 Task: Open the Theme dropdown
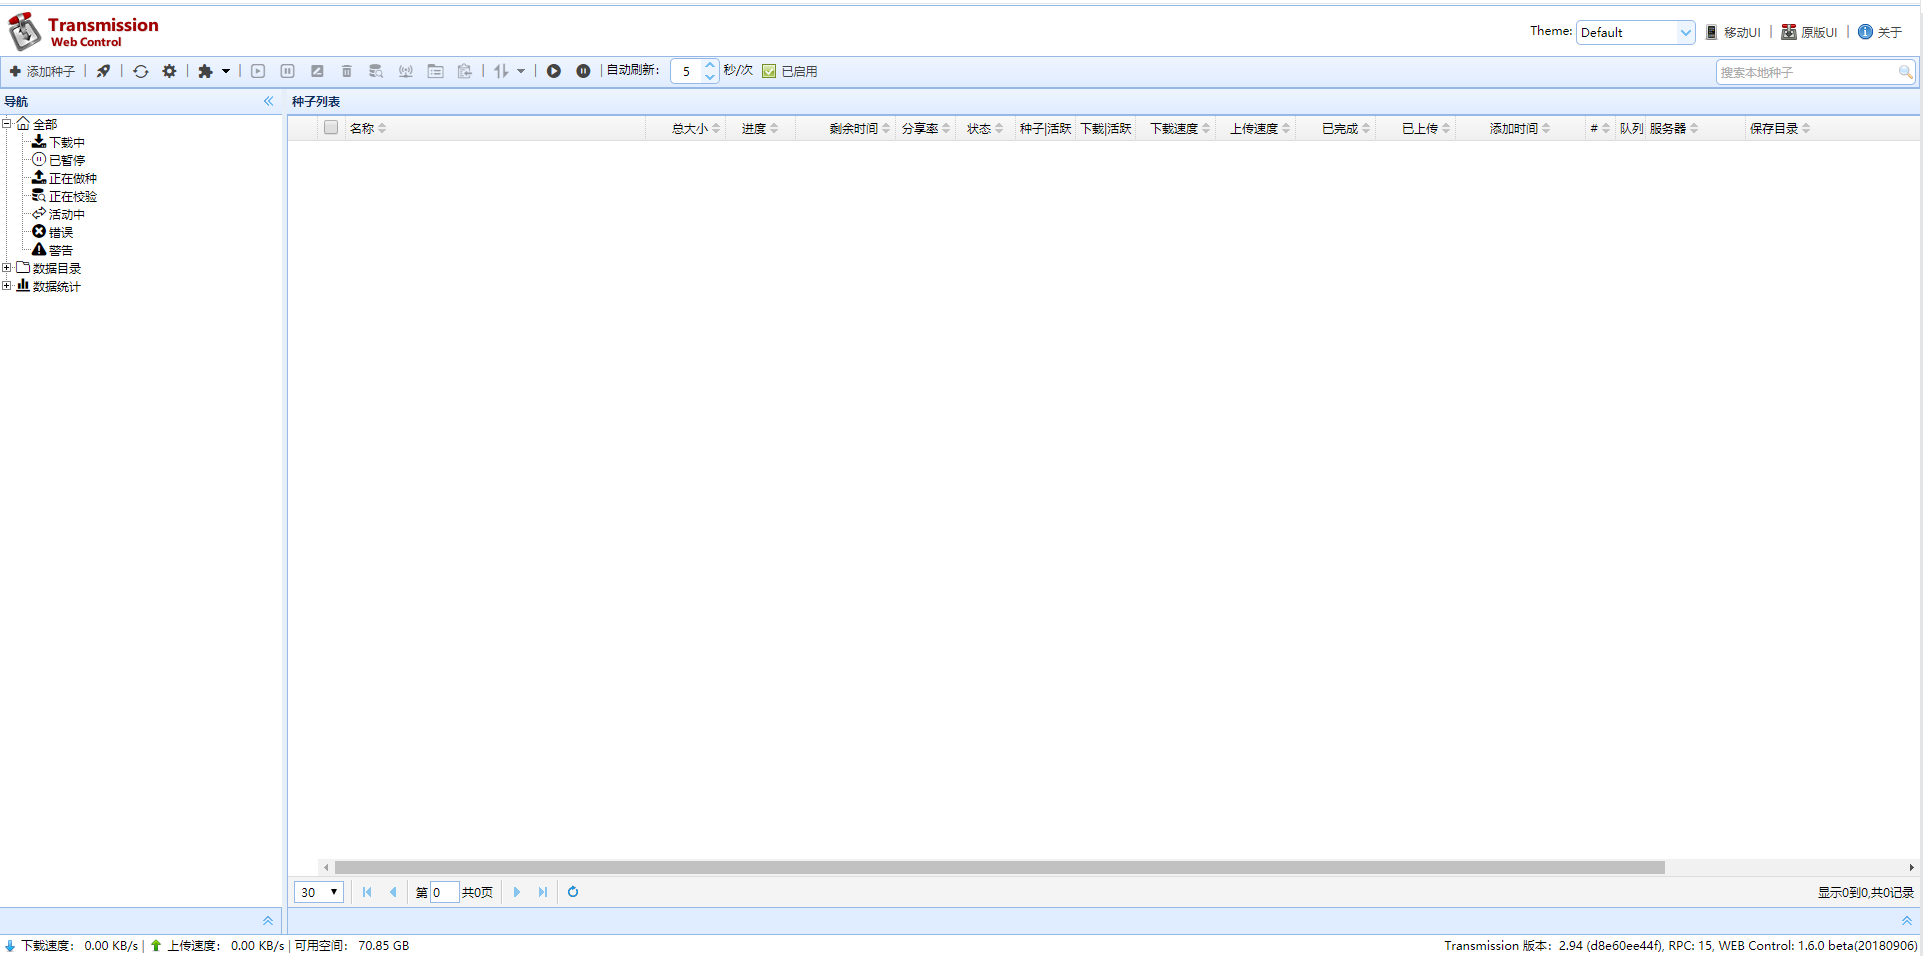[1635, 32]
